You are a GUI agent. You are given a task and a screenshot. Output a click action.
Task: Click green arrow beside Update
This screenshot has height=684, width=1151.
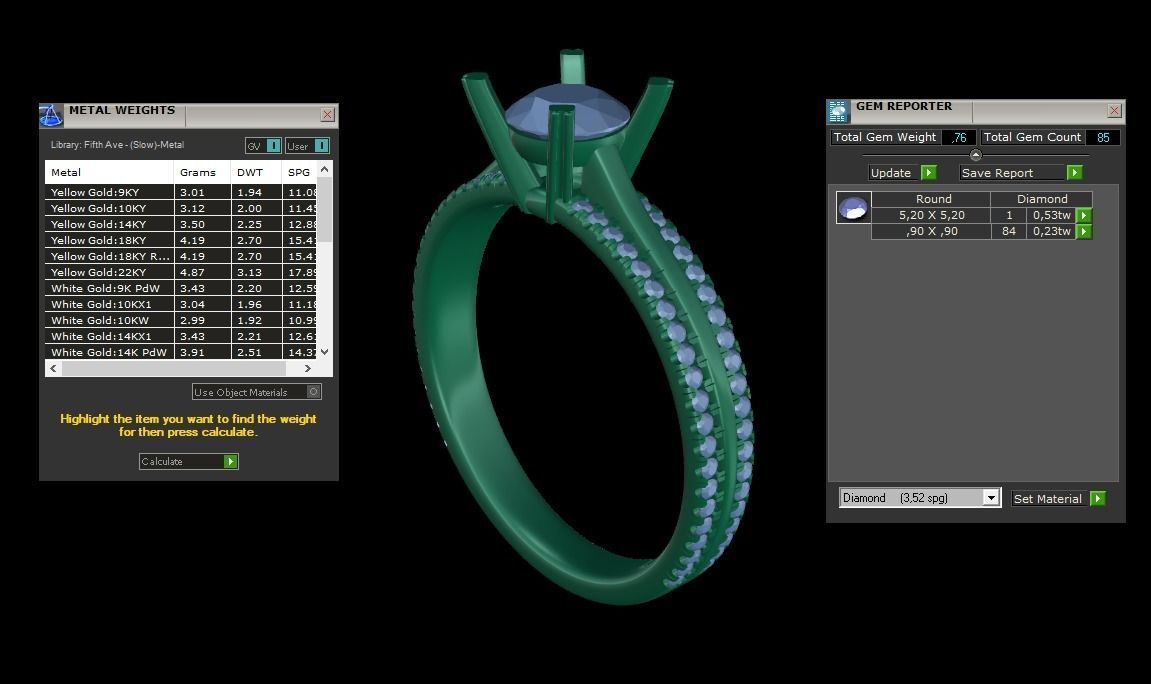click(x=929, y=172)
